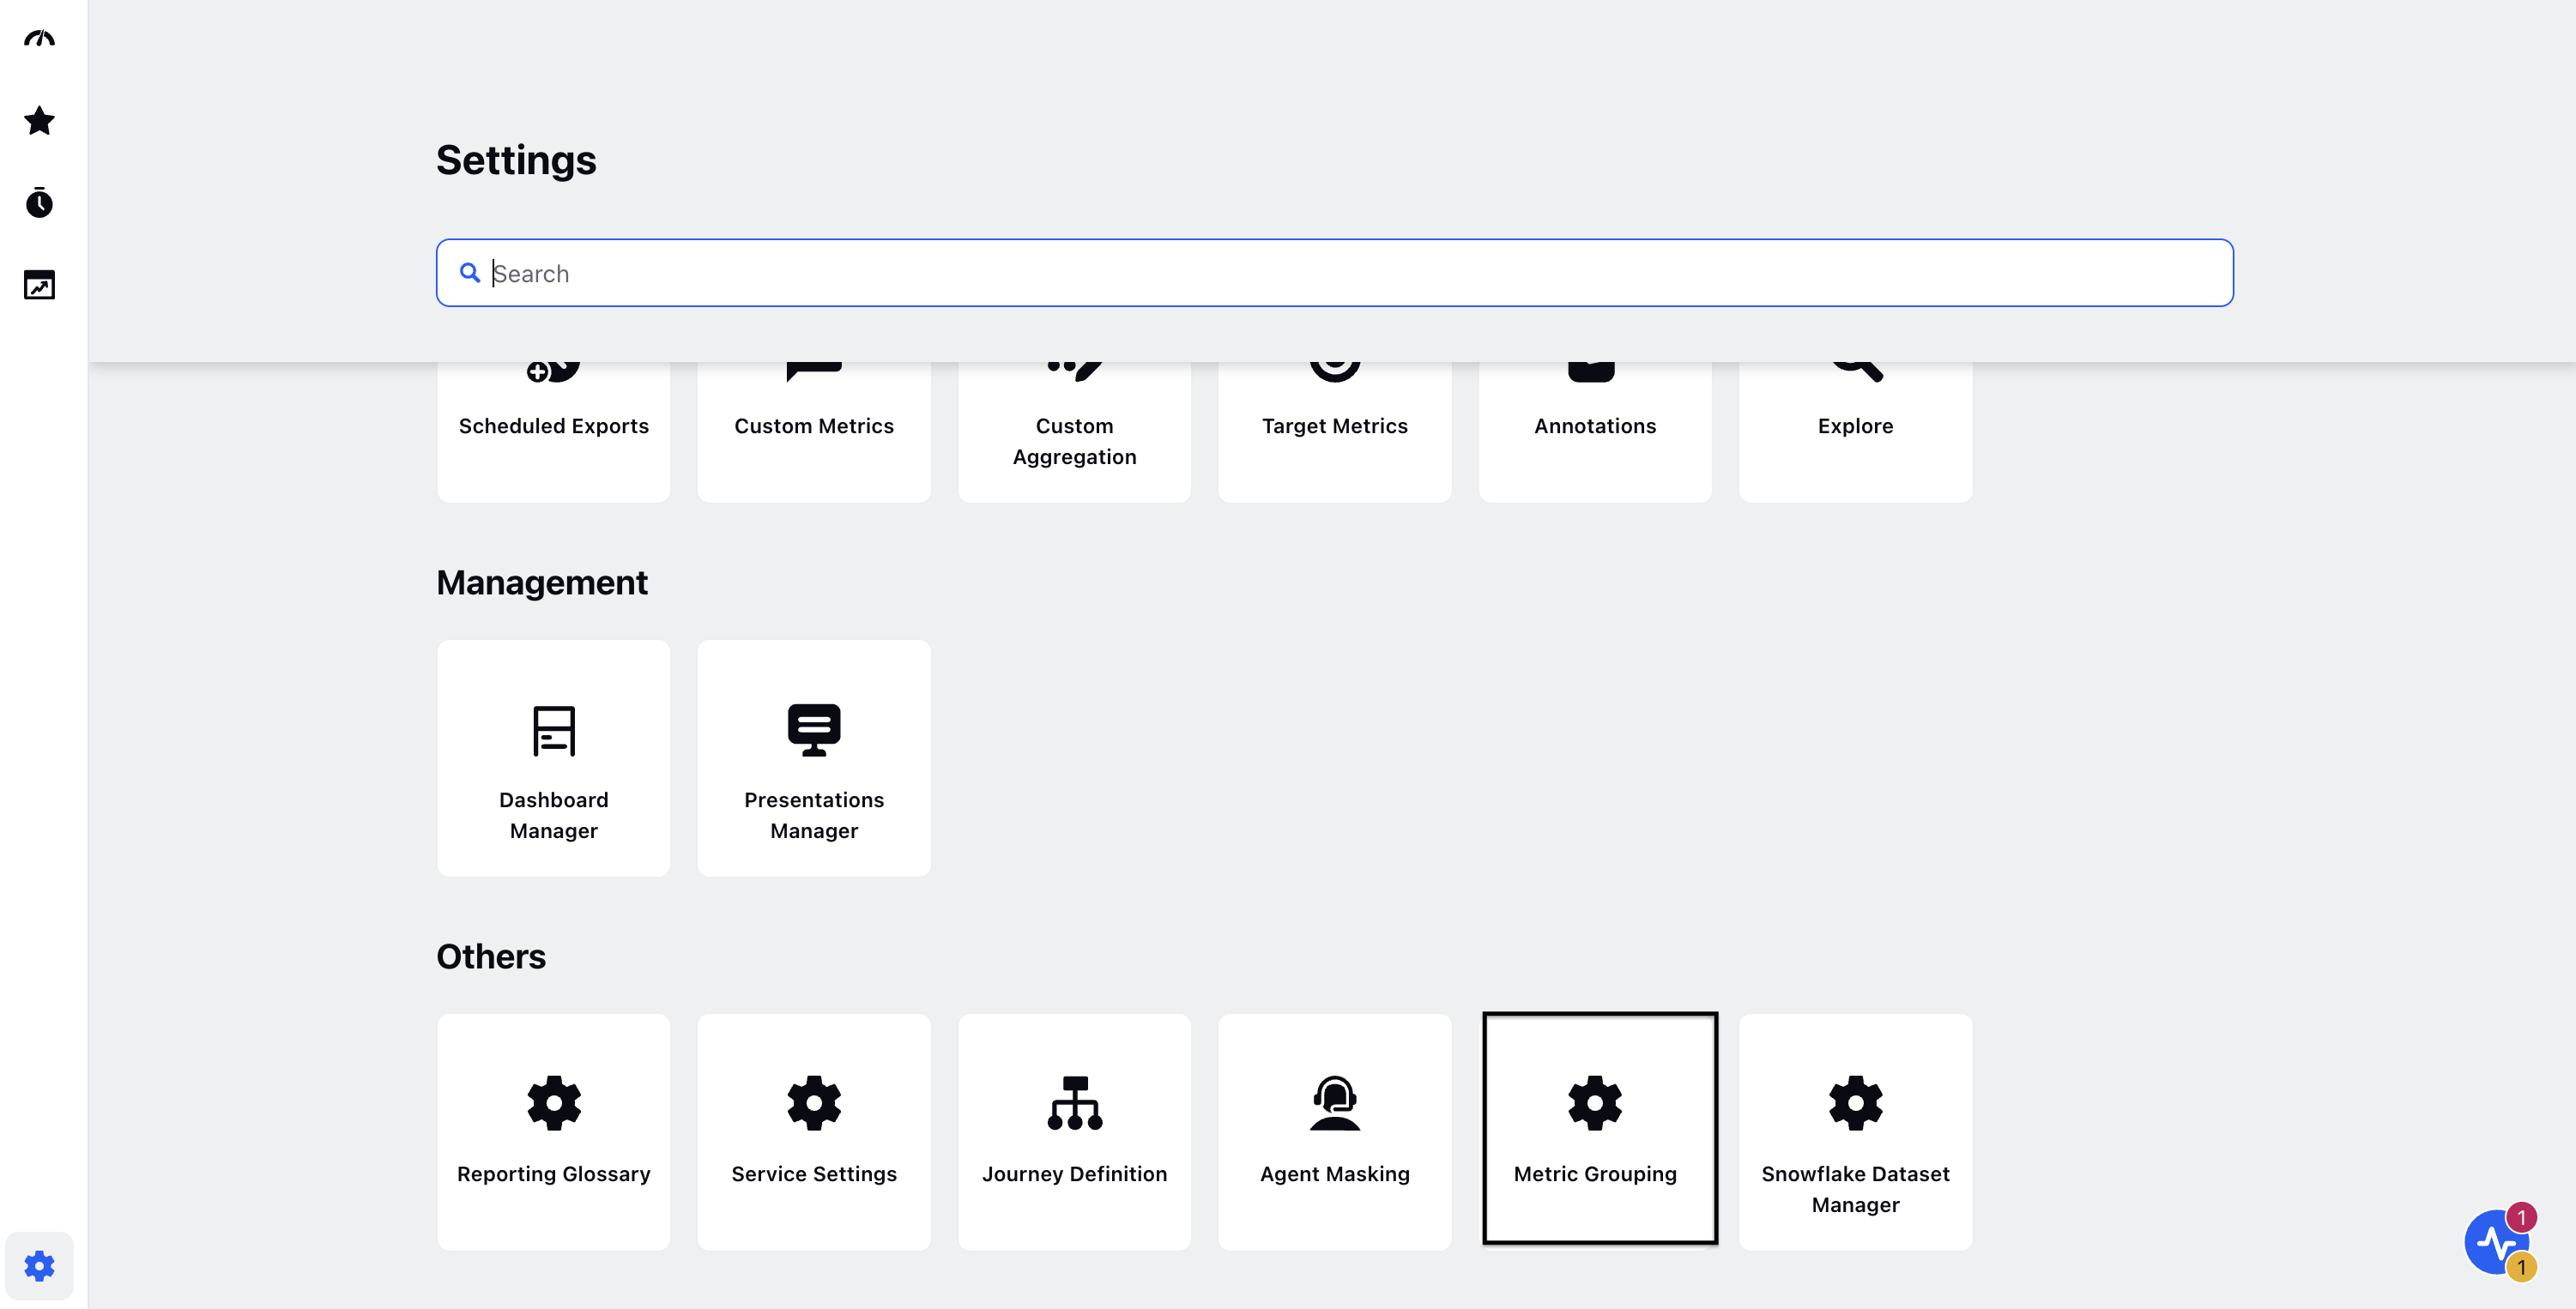Screen dimensions: 2576x1309
Task: Click Presentations Manager label text
Action: (x=814, y=815)
